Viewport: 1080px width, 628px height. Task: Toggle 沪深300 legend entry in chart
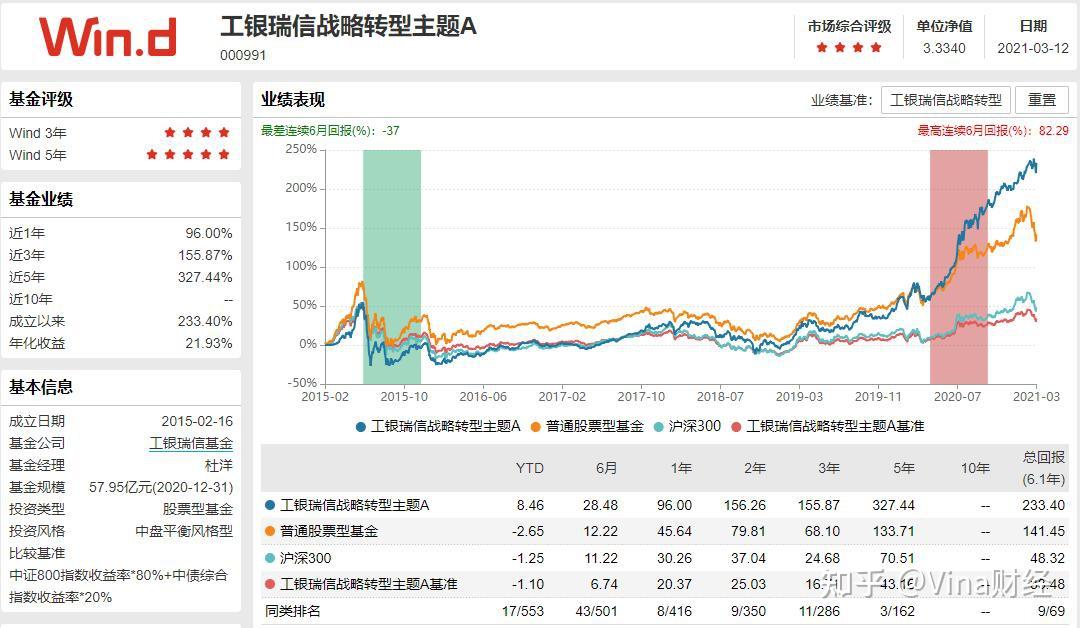(687, 427)
